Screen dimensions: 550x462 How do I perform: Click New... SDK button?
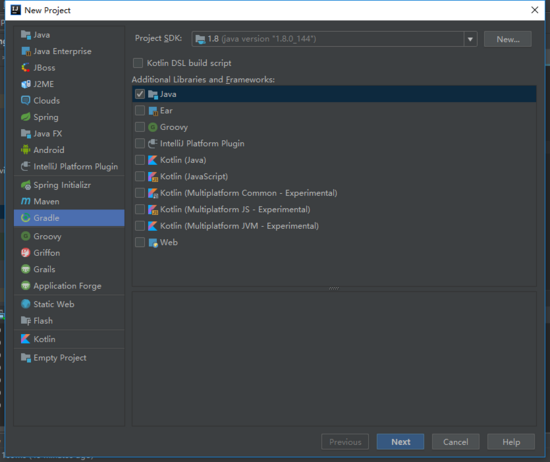pyautogui.click(x=508, y=39)
